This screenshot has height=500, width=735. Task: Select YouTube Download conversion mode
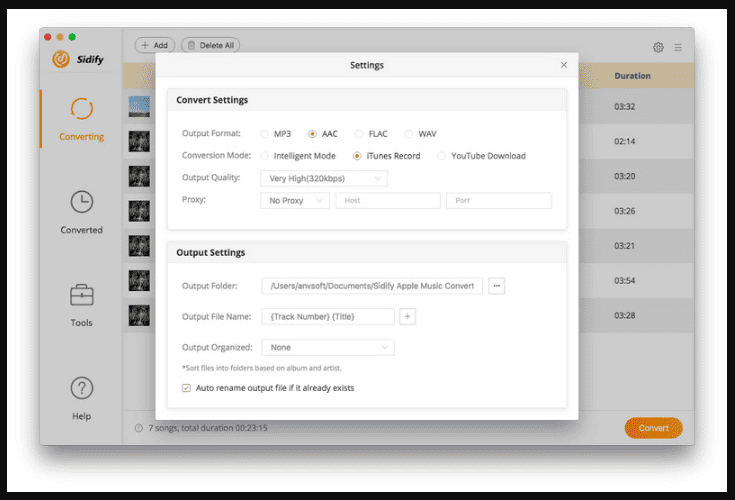pos(441,156)
